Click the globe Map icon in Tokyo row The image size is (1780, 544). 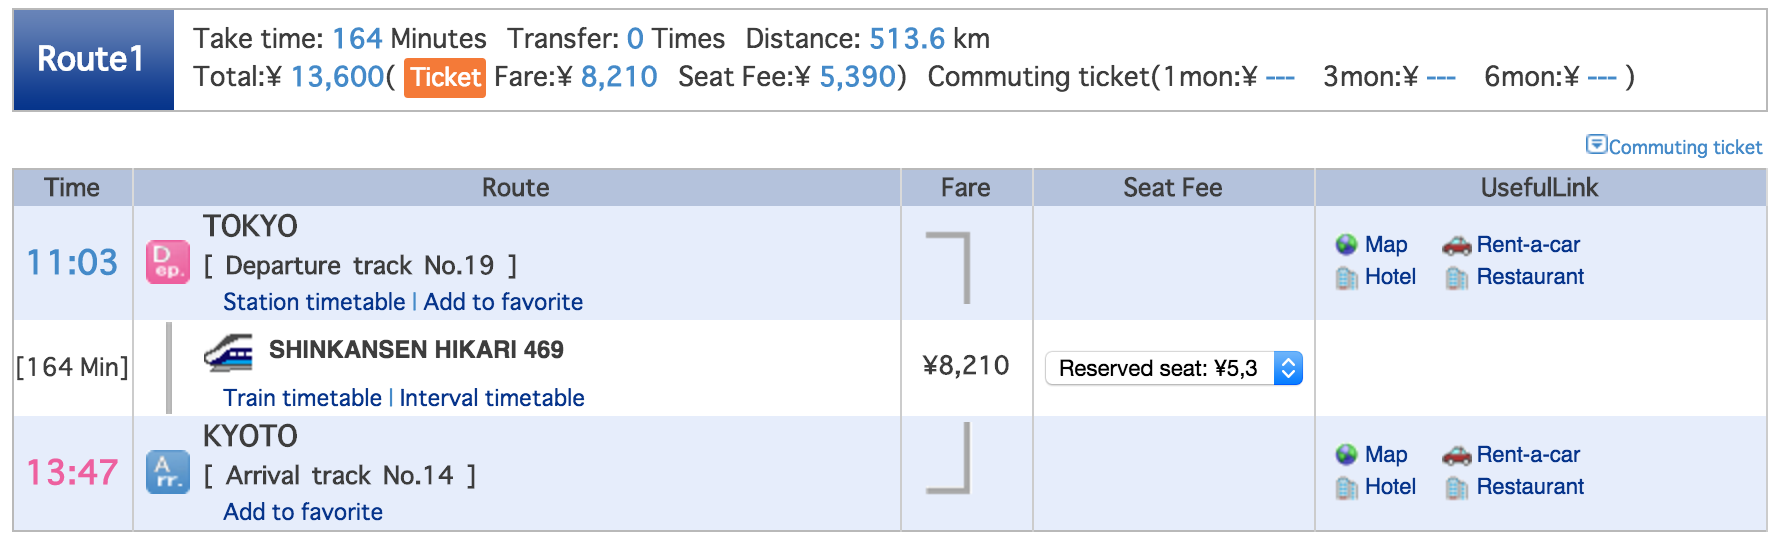(x=1347, y=245)
